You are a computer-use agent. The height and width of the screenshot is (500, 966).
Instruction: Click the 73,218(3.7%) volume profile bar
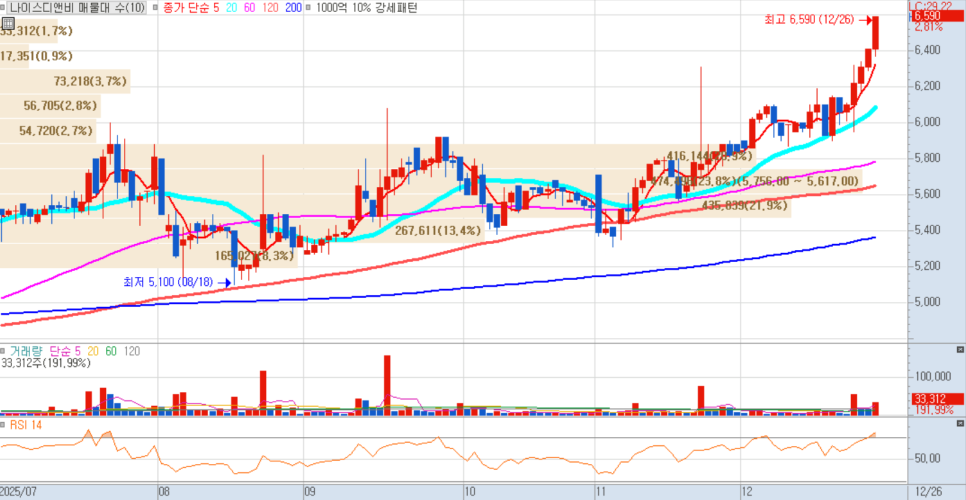tap(65, 81)
